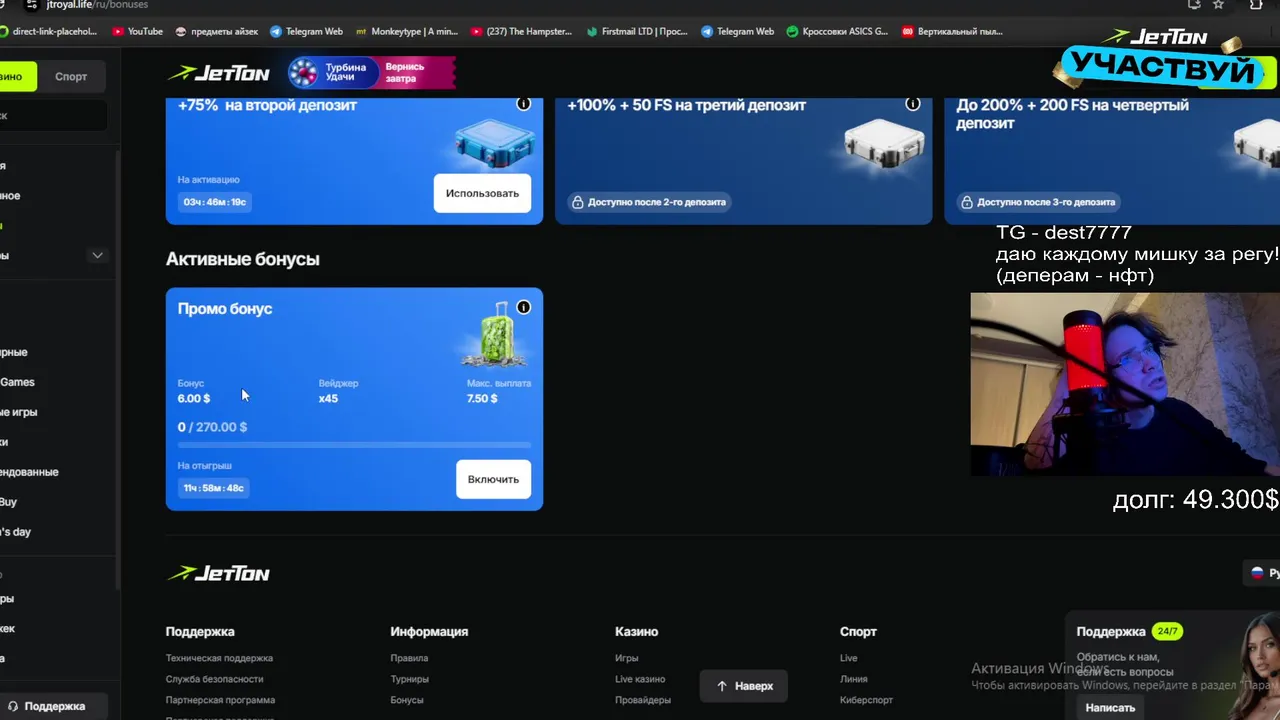The height and width of the screenshot is (720, 1280).
Task: Open the (237) The Hampster bookmark
Action: click(x=521, y=31)
